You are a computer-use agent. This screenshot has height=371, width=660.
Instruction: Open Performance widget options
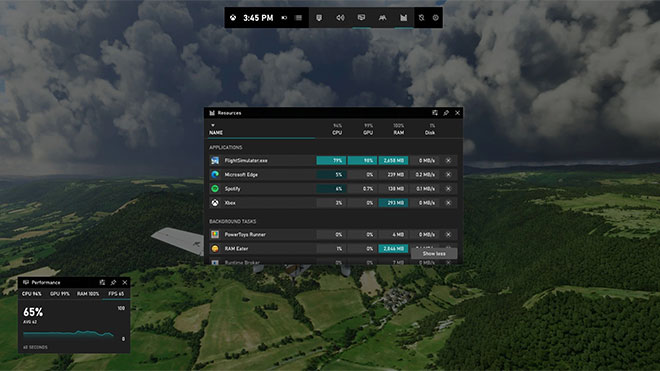coord(102,283)
